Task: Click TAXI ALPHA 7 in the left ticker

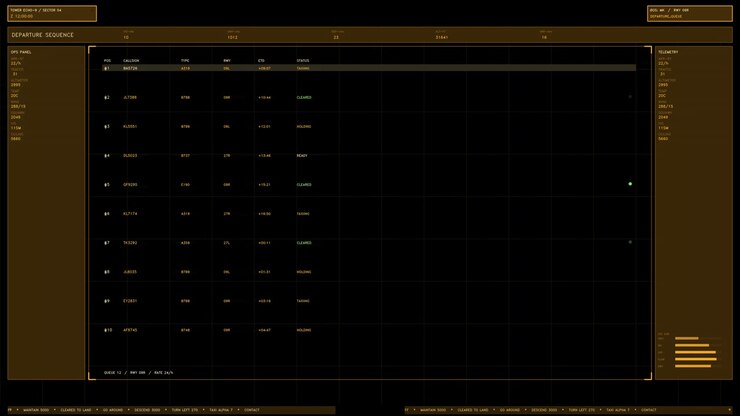Action: 221,410
